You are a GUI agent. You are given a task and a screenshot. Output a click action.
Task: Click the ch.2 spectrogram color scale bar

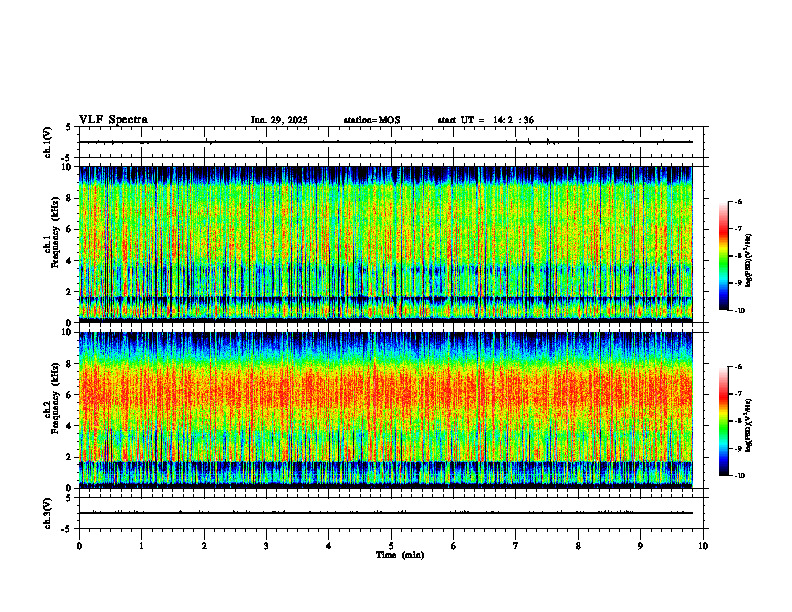(x=723, y=421)
